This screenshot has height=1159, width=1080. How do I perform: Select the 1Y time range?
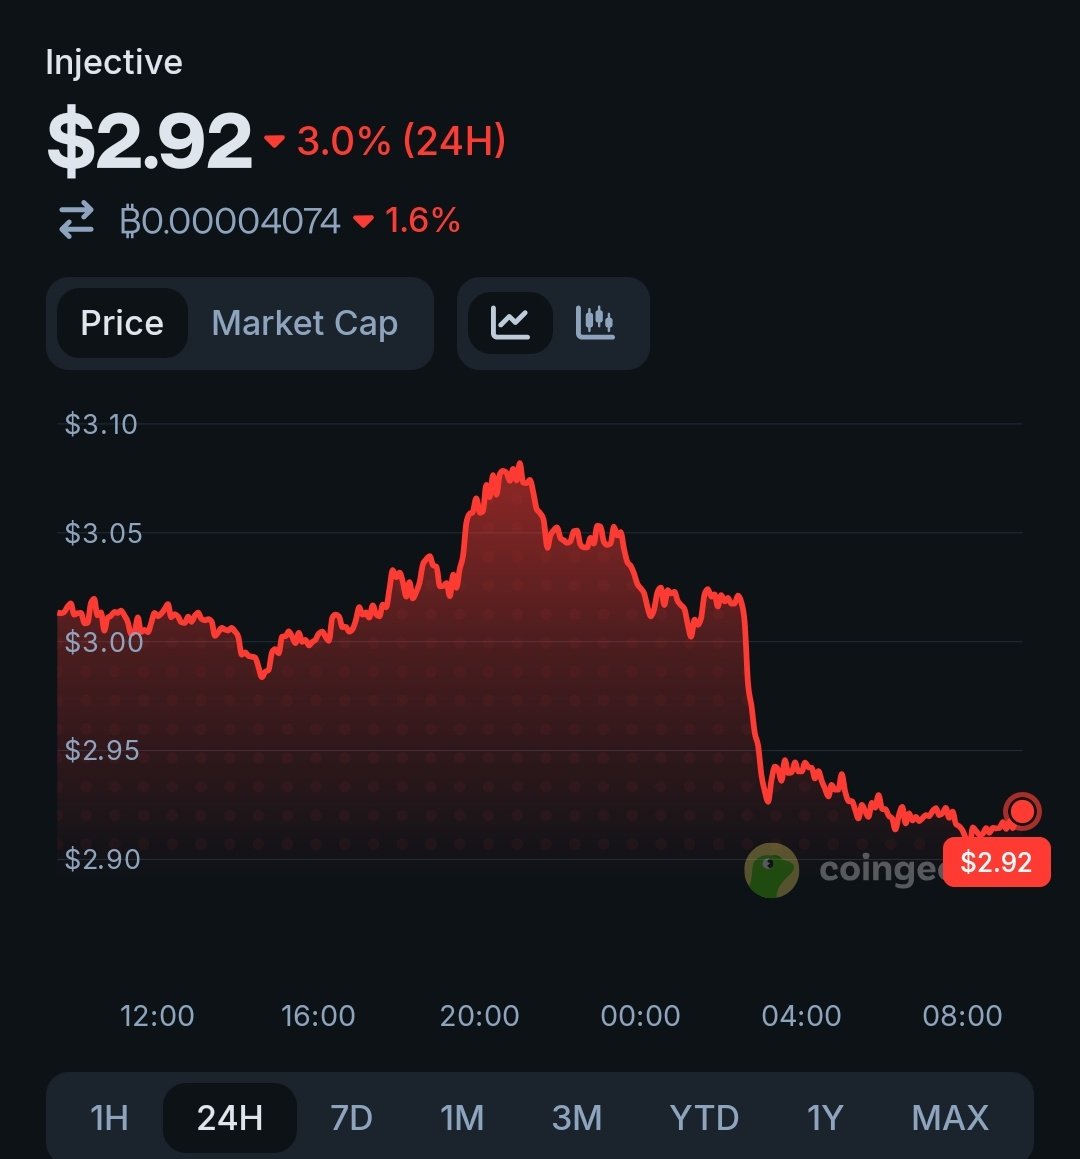[825, 1117]
